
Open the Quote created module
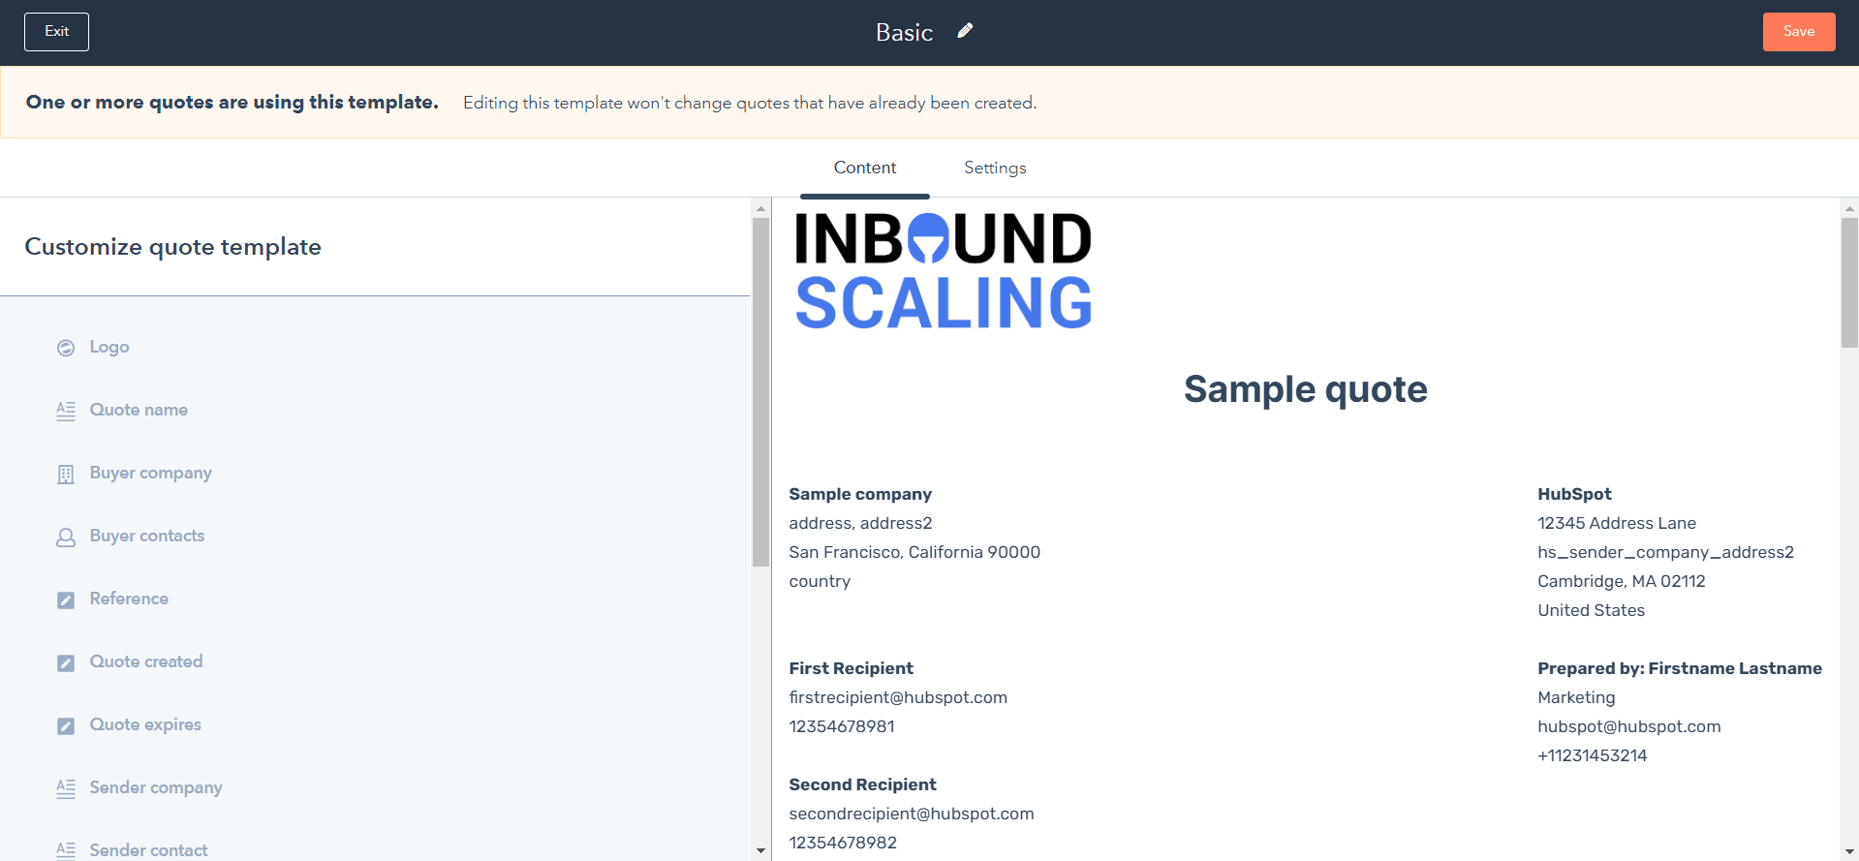pyautogui.click(x=146, y=662)
